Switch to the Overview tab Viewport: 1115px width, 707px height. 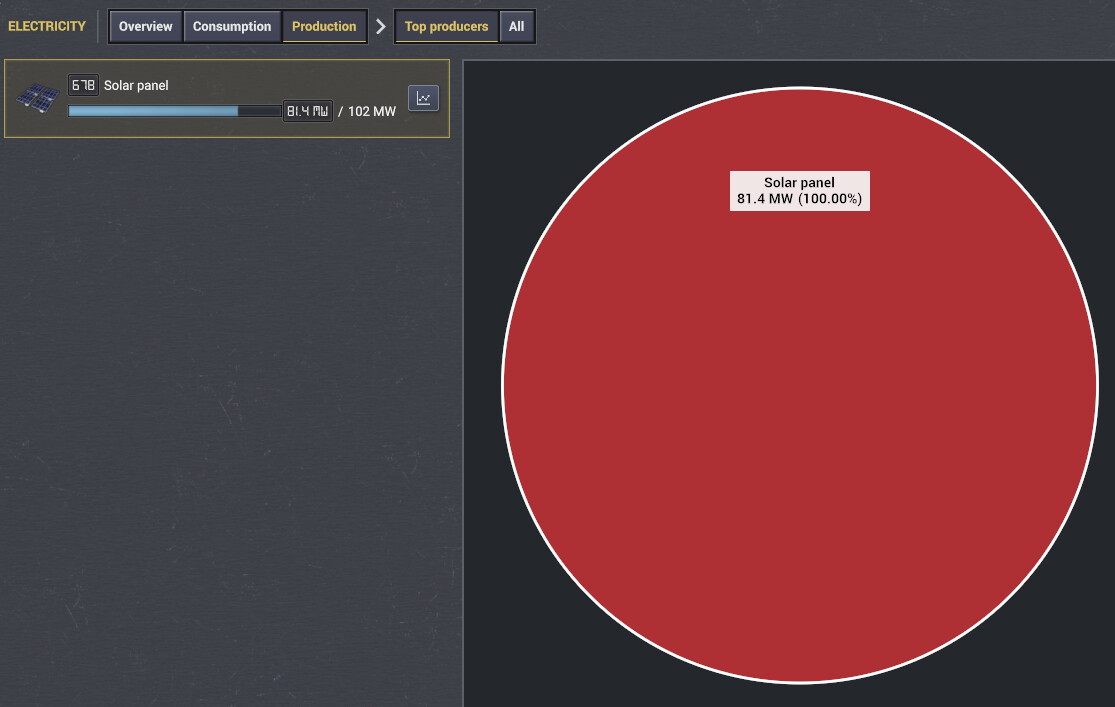146,26
